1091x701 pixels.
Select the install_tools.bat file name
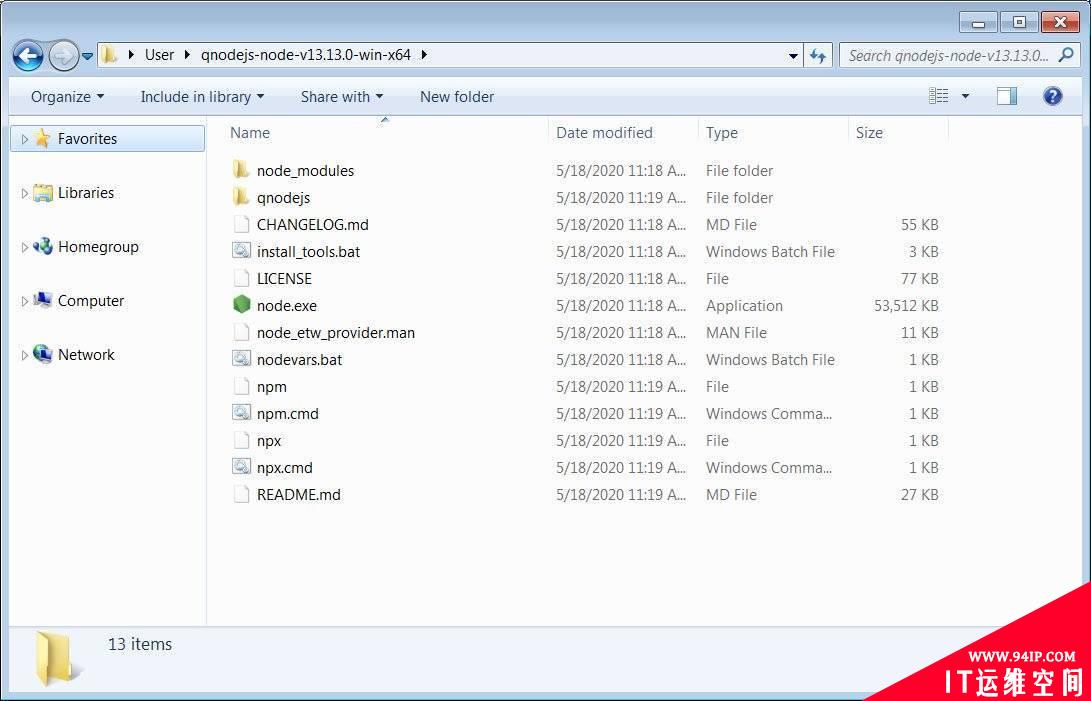click(x=308, y=252)
